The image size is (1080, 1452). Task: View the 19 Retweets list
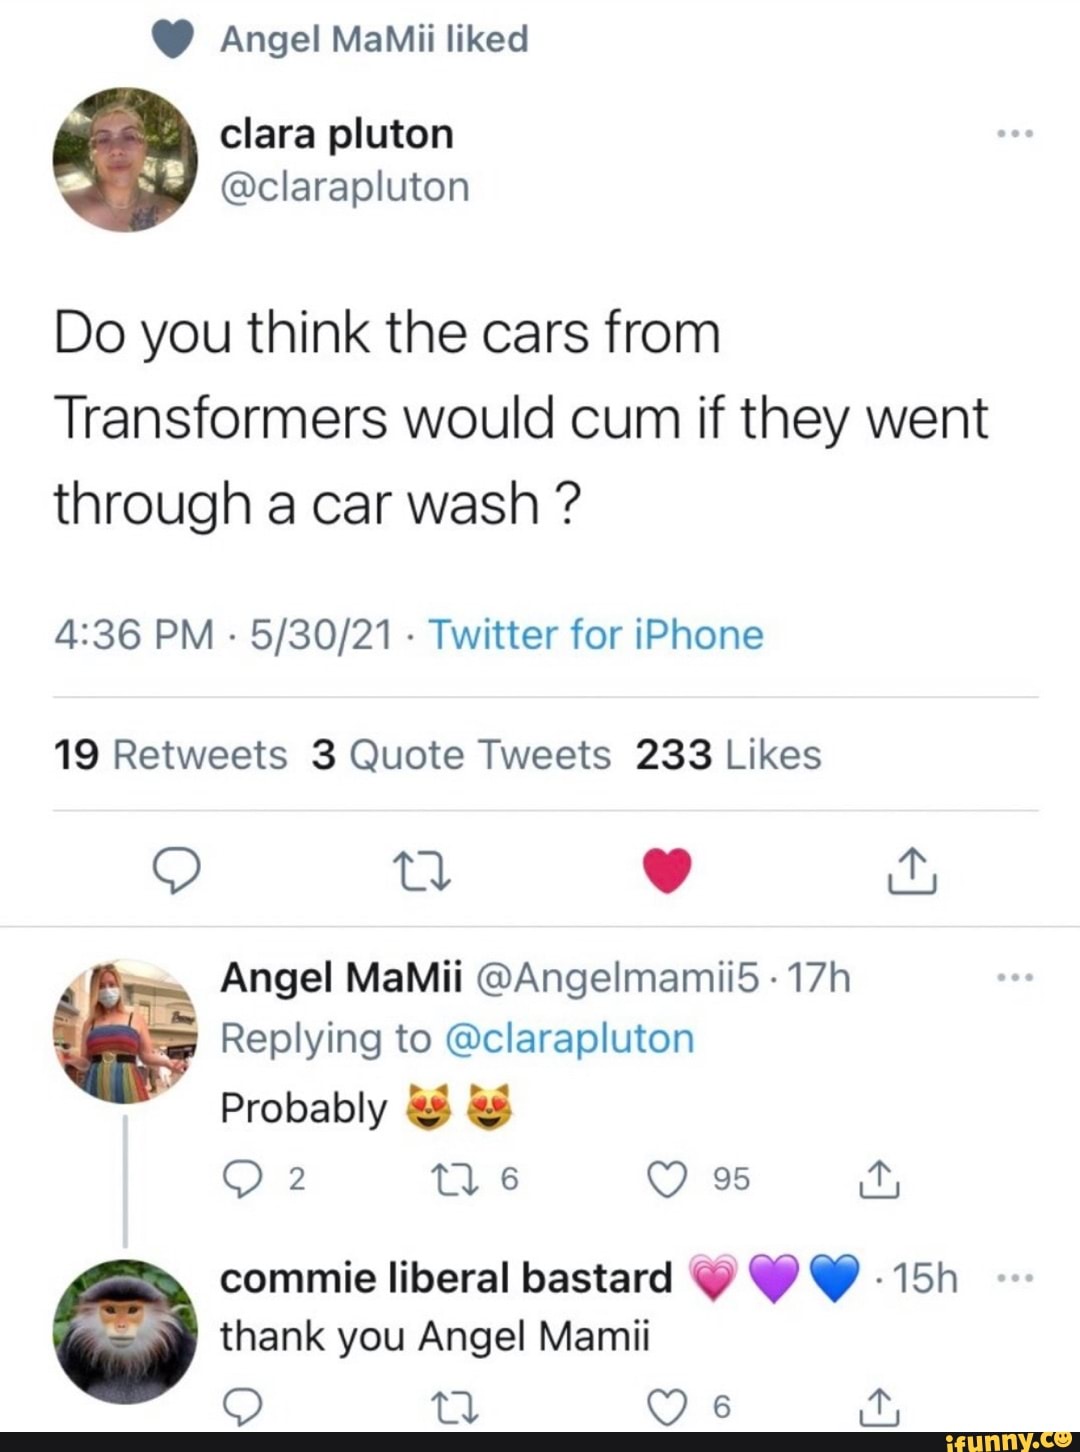click(x=170, y=755)
